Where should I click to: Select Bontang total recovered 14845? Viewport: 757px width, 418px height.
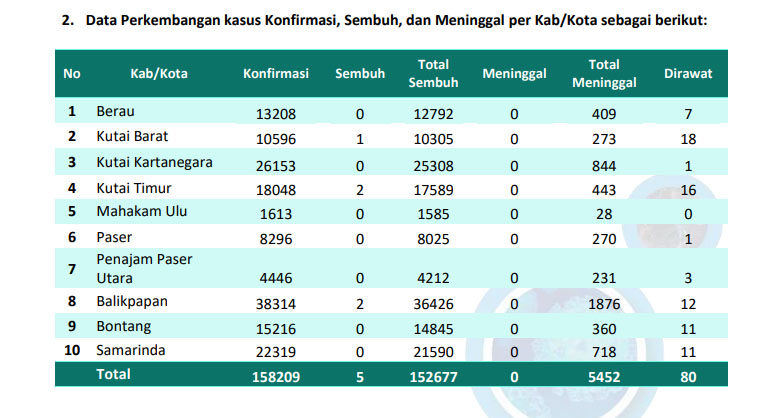point(433,329)
